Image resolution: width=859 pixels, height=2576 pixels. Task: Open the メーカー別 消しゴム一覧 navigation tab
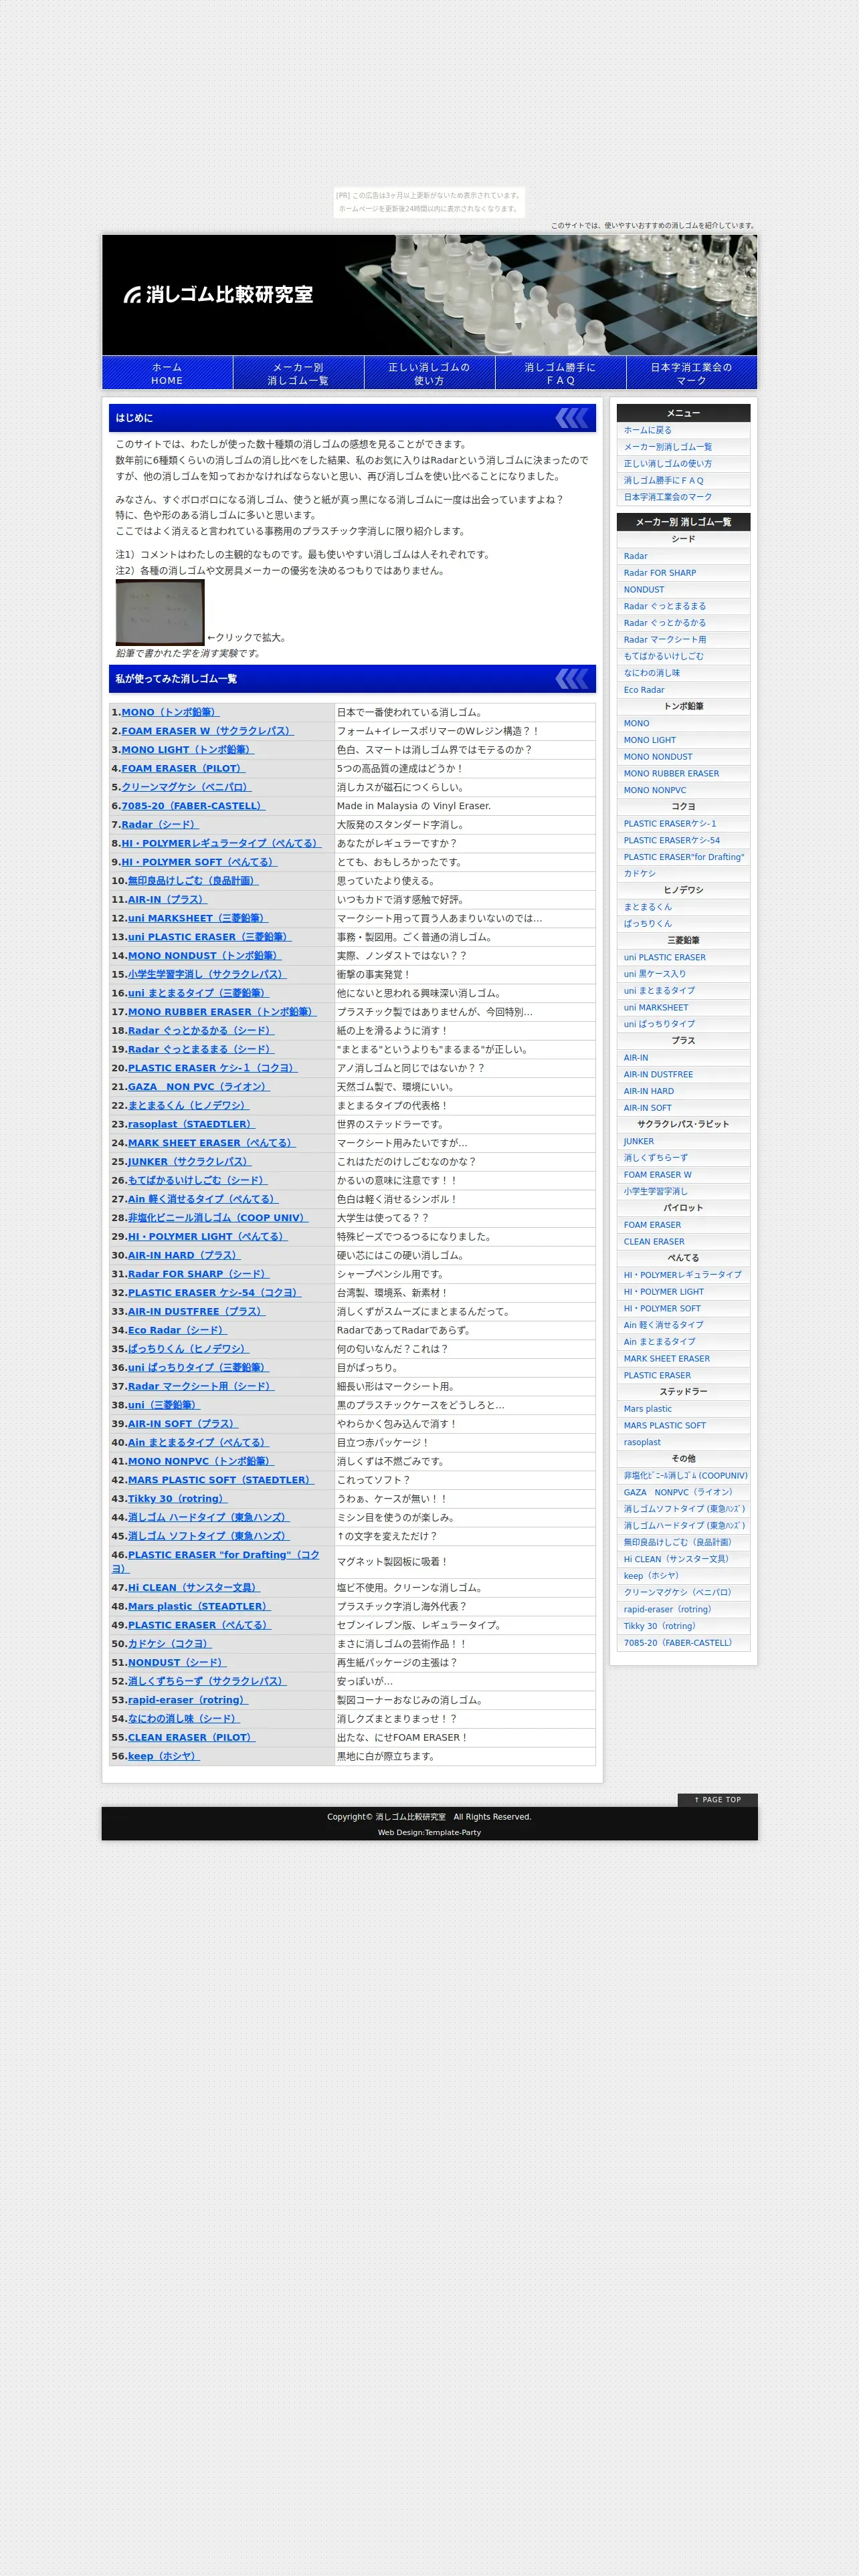coord(298,373)
